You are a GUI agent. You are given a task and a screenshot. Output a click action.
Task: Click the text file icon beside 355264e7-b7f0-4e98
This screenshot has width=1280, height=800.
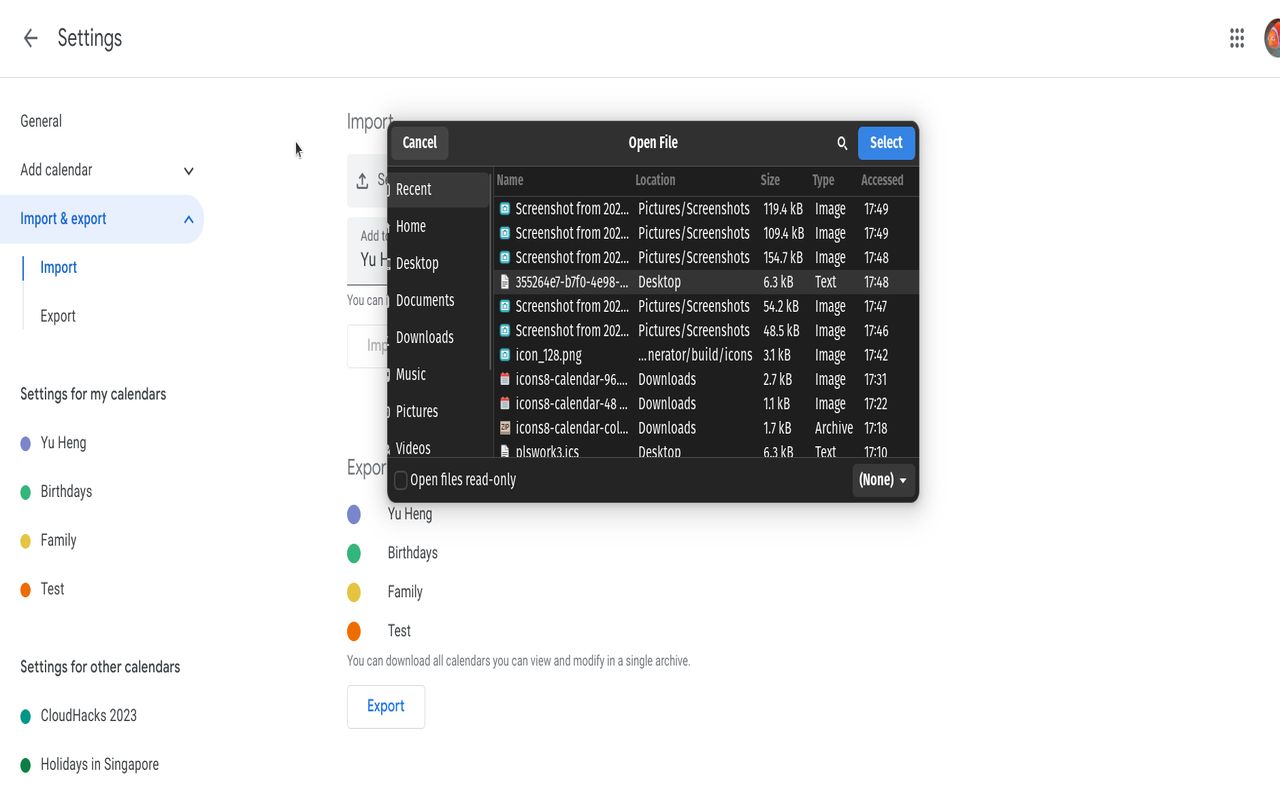pyautogui.click(x=505, y=282)
